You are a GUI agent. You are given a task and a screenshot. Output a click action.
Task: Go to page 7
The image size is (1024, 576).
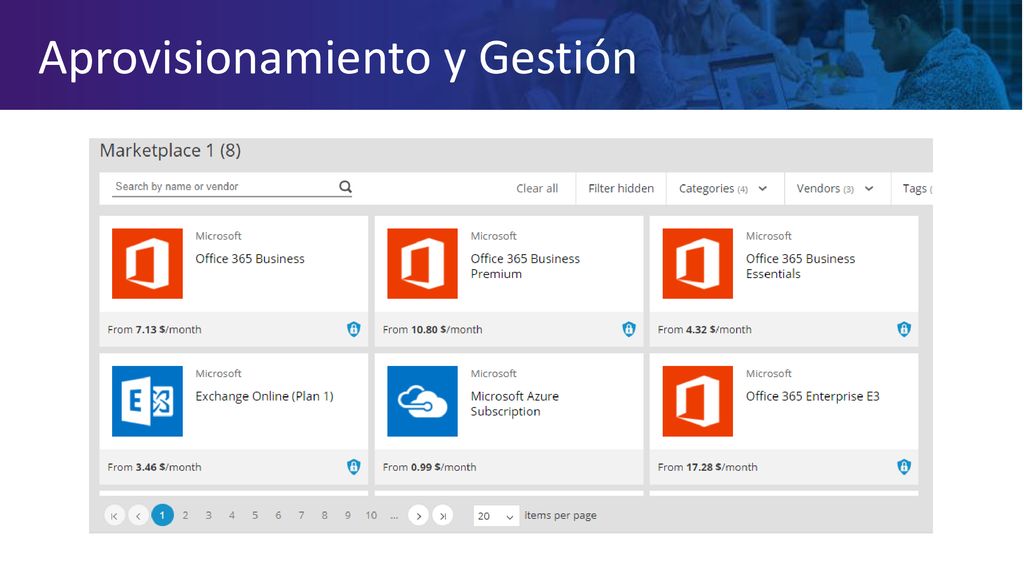pos(301,515)
